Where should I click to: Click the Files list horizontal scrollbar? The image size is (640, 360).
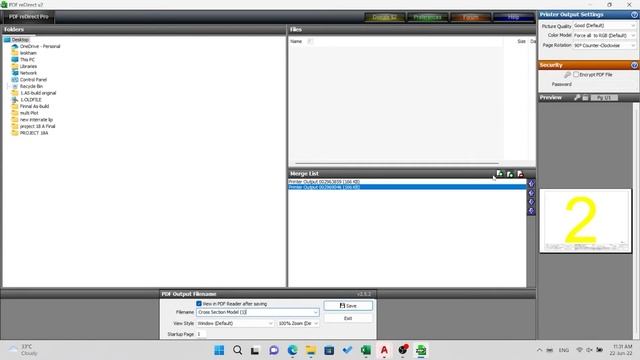coord(397,163)
